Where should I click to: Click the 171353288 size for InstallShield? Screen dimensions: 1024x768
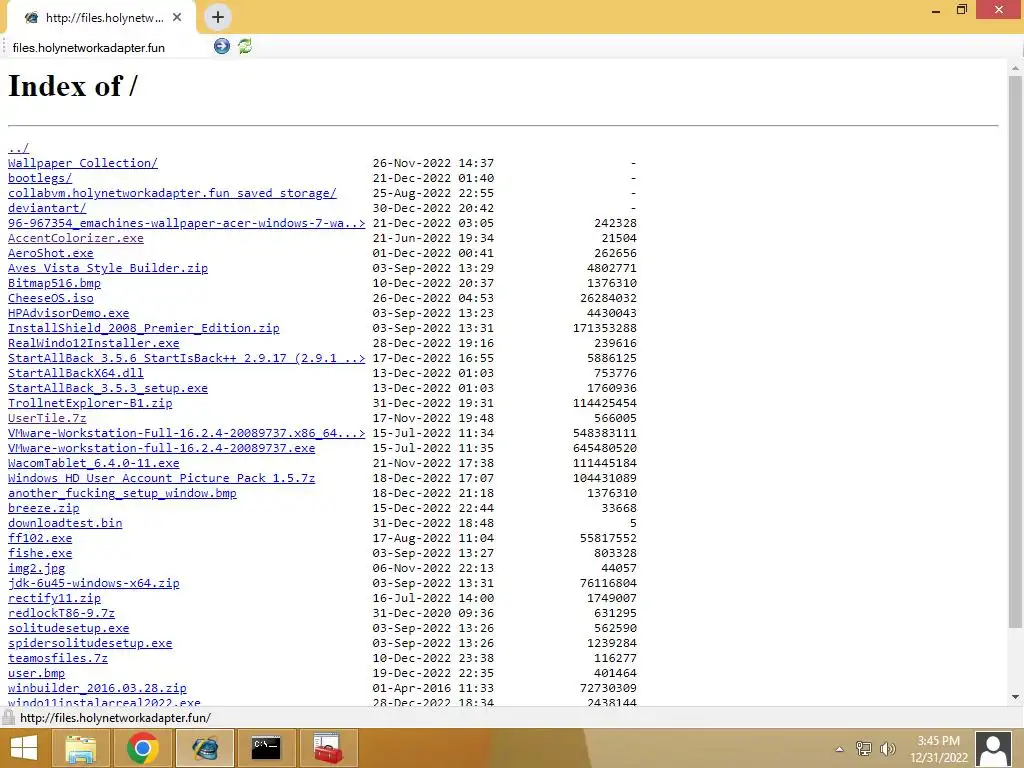point(605,328)
